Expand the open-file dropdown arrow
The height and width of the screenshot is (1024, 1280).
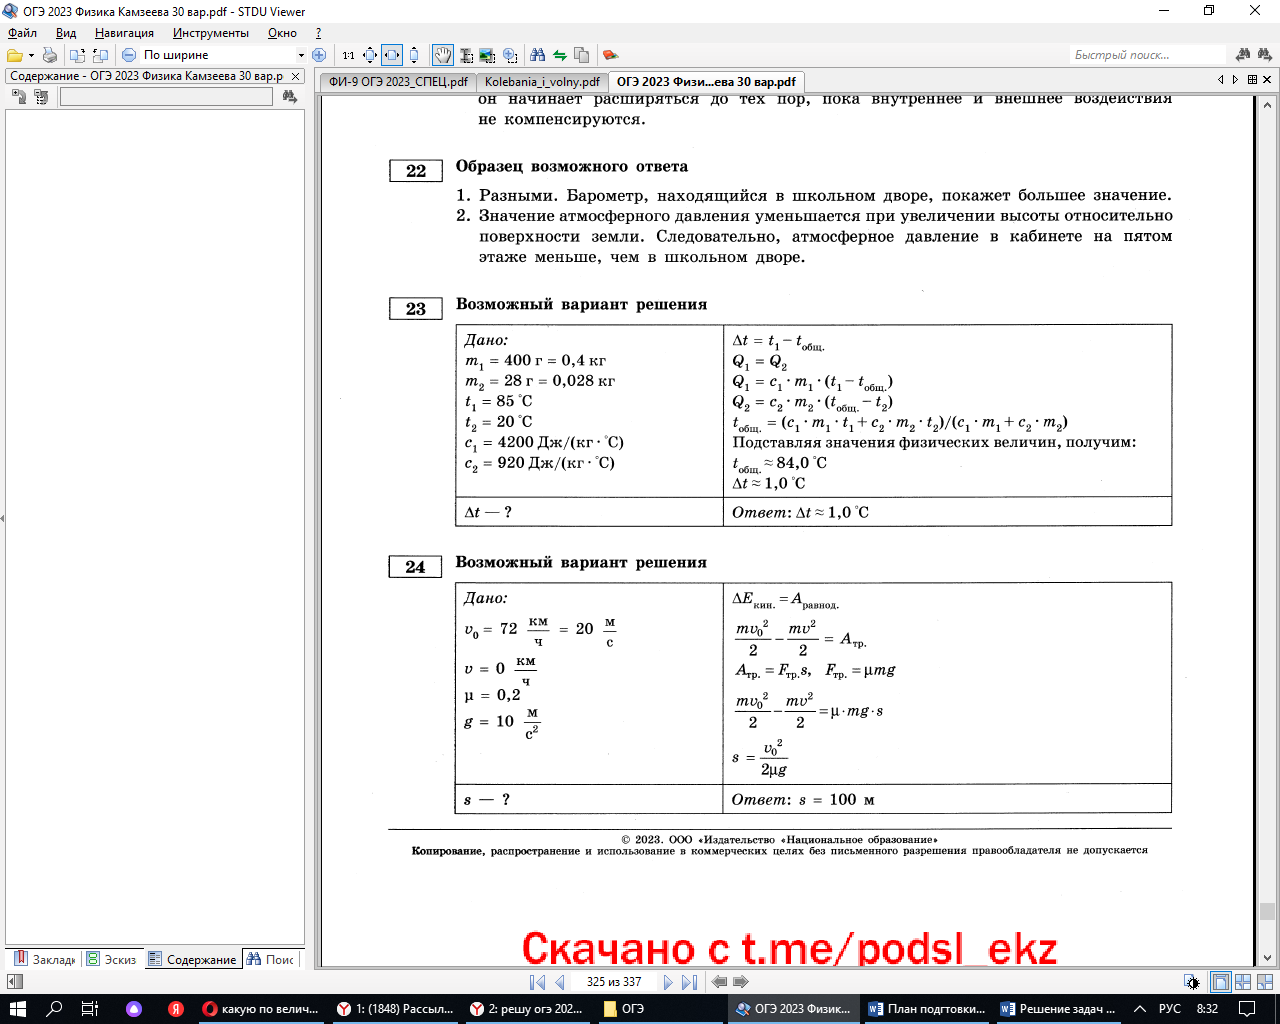click(31, 55)
